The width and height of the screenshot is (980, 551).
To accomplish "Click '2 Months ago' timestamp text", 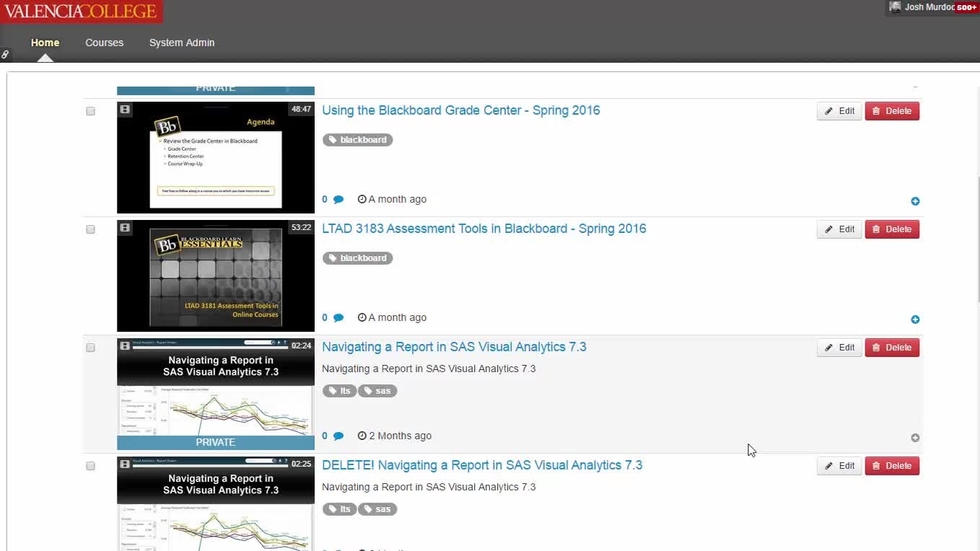I will point(400,436).
